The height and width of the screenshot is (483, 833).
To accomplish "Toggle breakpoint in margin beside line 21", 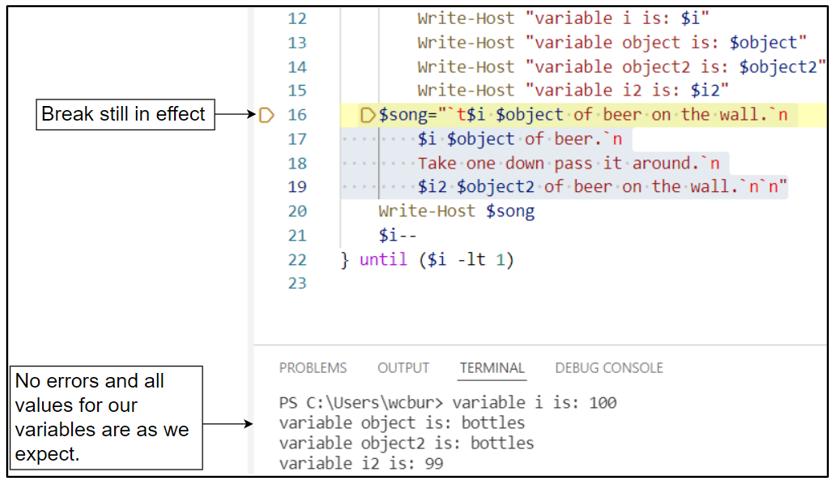I will 266,235.
